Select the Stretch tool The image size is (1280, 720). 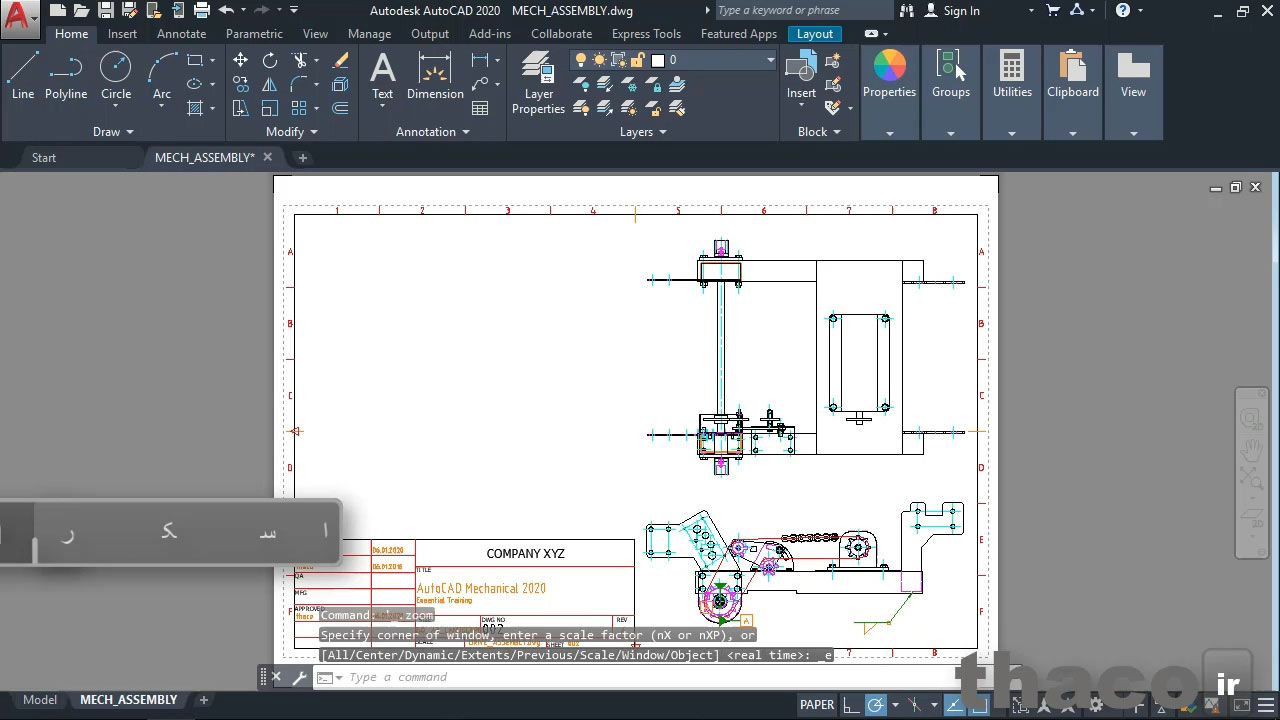tap(241, 108)
